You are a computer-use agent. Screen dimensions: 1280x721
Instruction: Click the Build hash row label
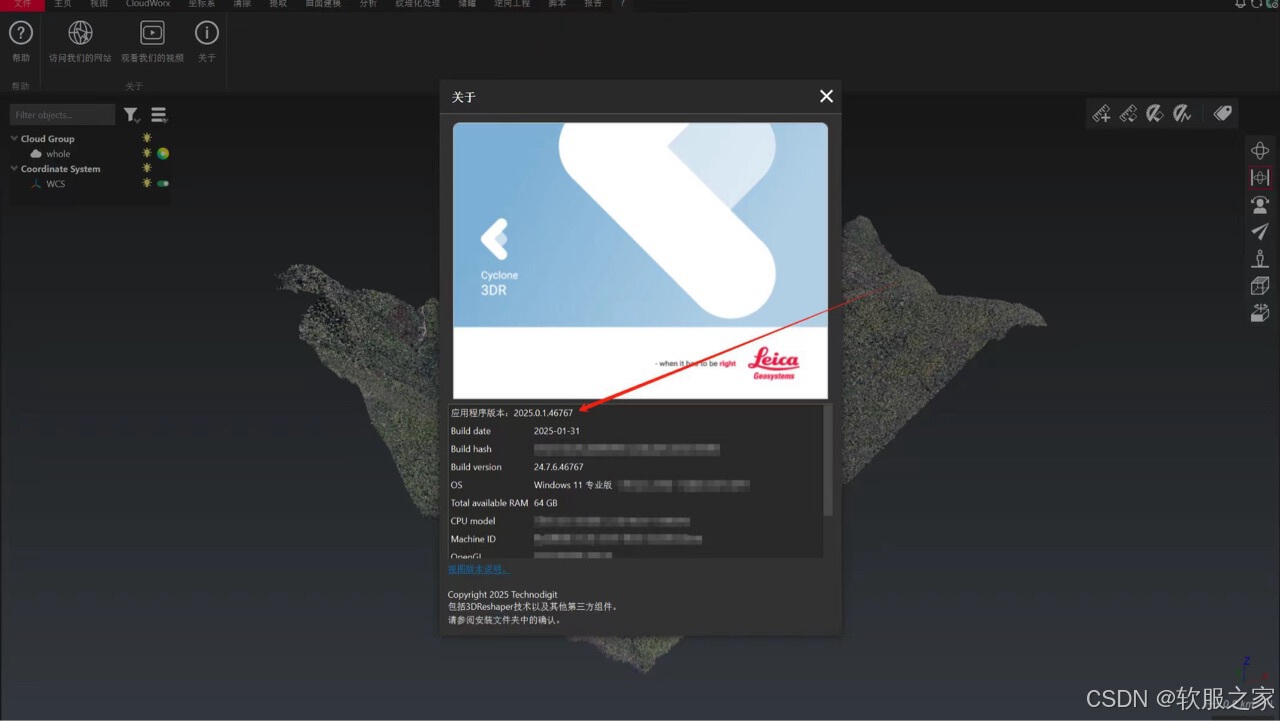471,449
